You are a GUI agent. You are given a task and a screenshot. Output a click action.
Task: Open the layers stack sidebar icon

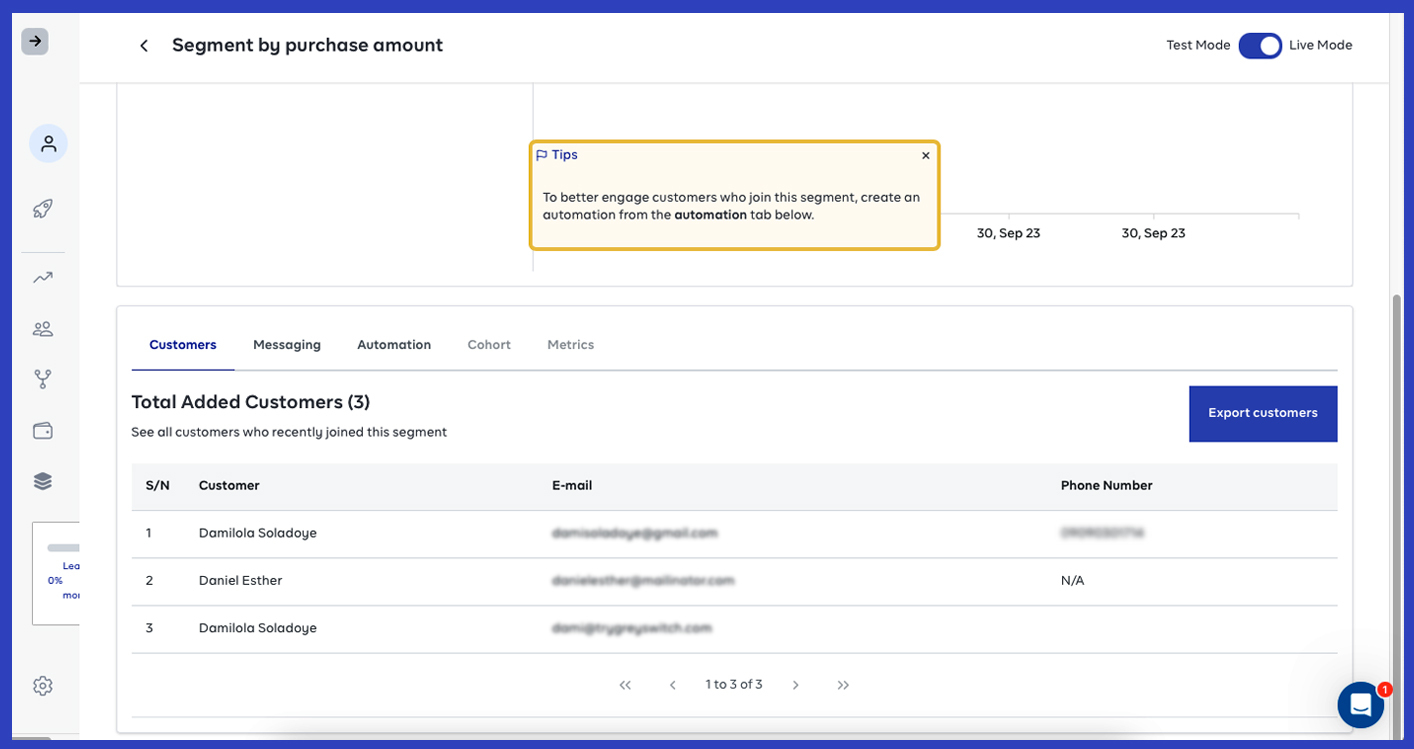[x=43, y=481]
